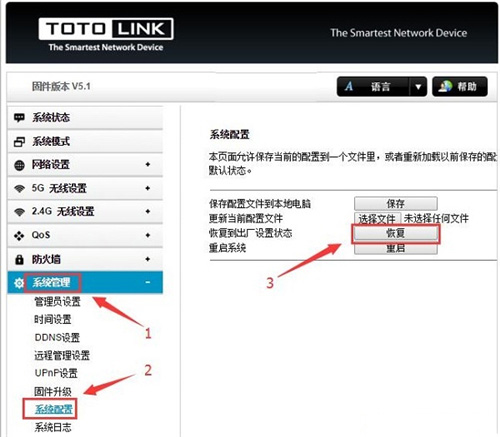Click 选择文件 to choose config file
This screenshot has height=437, width=500.
[x=377, y=219]
